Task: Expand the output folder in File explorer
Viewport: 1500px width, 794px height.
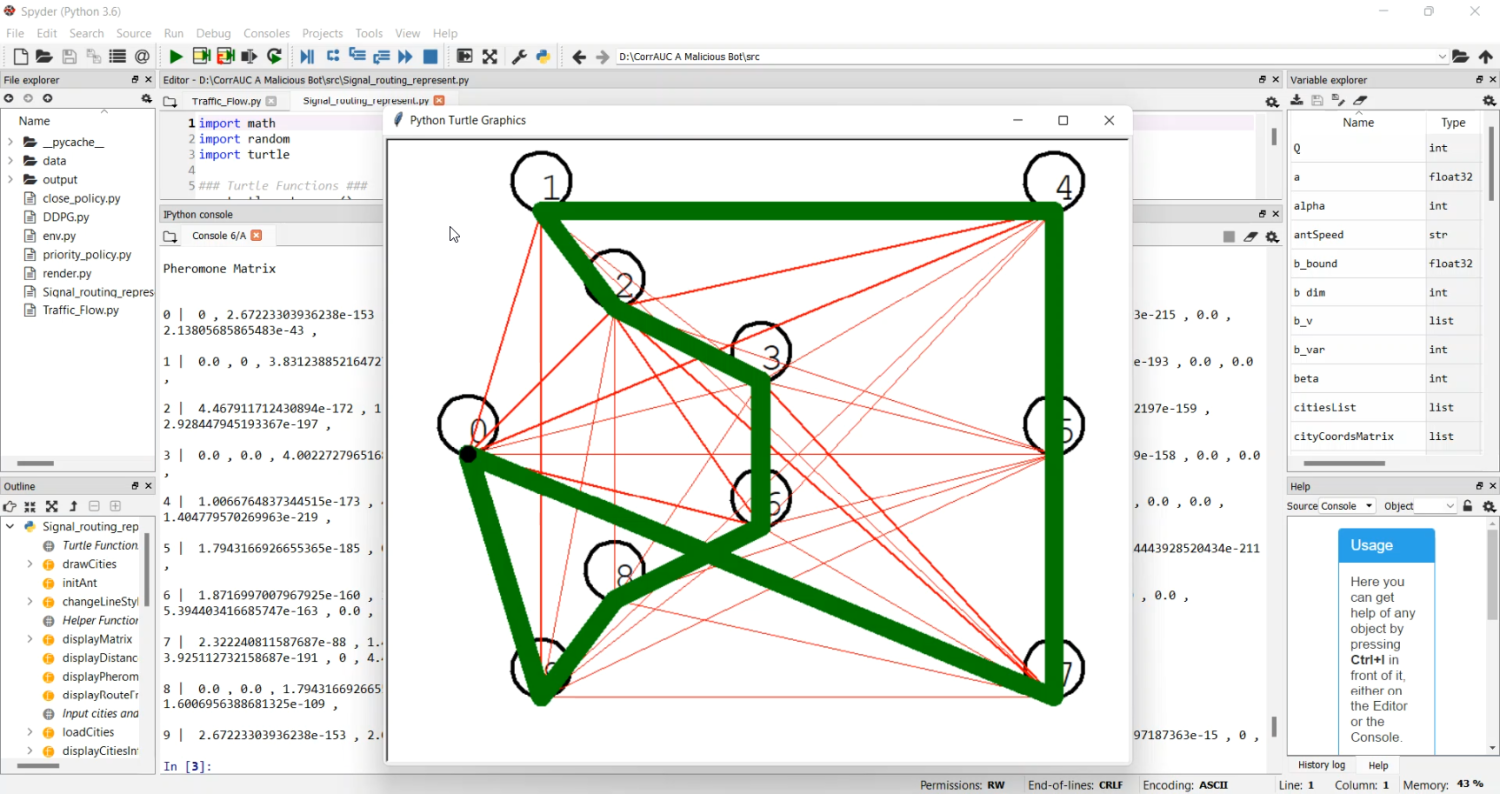Action: click(x=11, y=180)
